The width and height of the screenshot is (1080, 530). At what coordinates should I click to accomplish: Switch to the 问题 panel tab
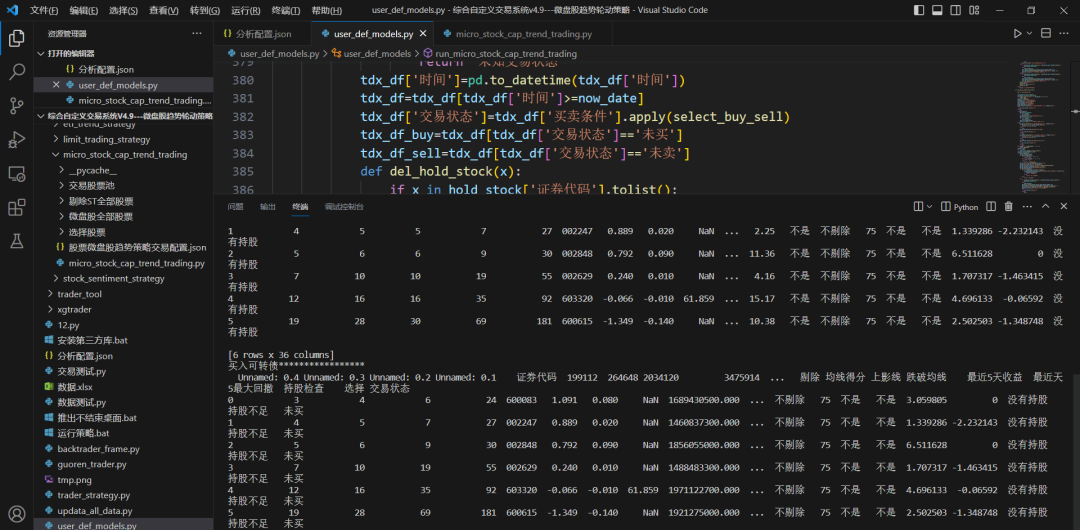click(236, 206)
